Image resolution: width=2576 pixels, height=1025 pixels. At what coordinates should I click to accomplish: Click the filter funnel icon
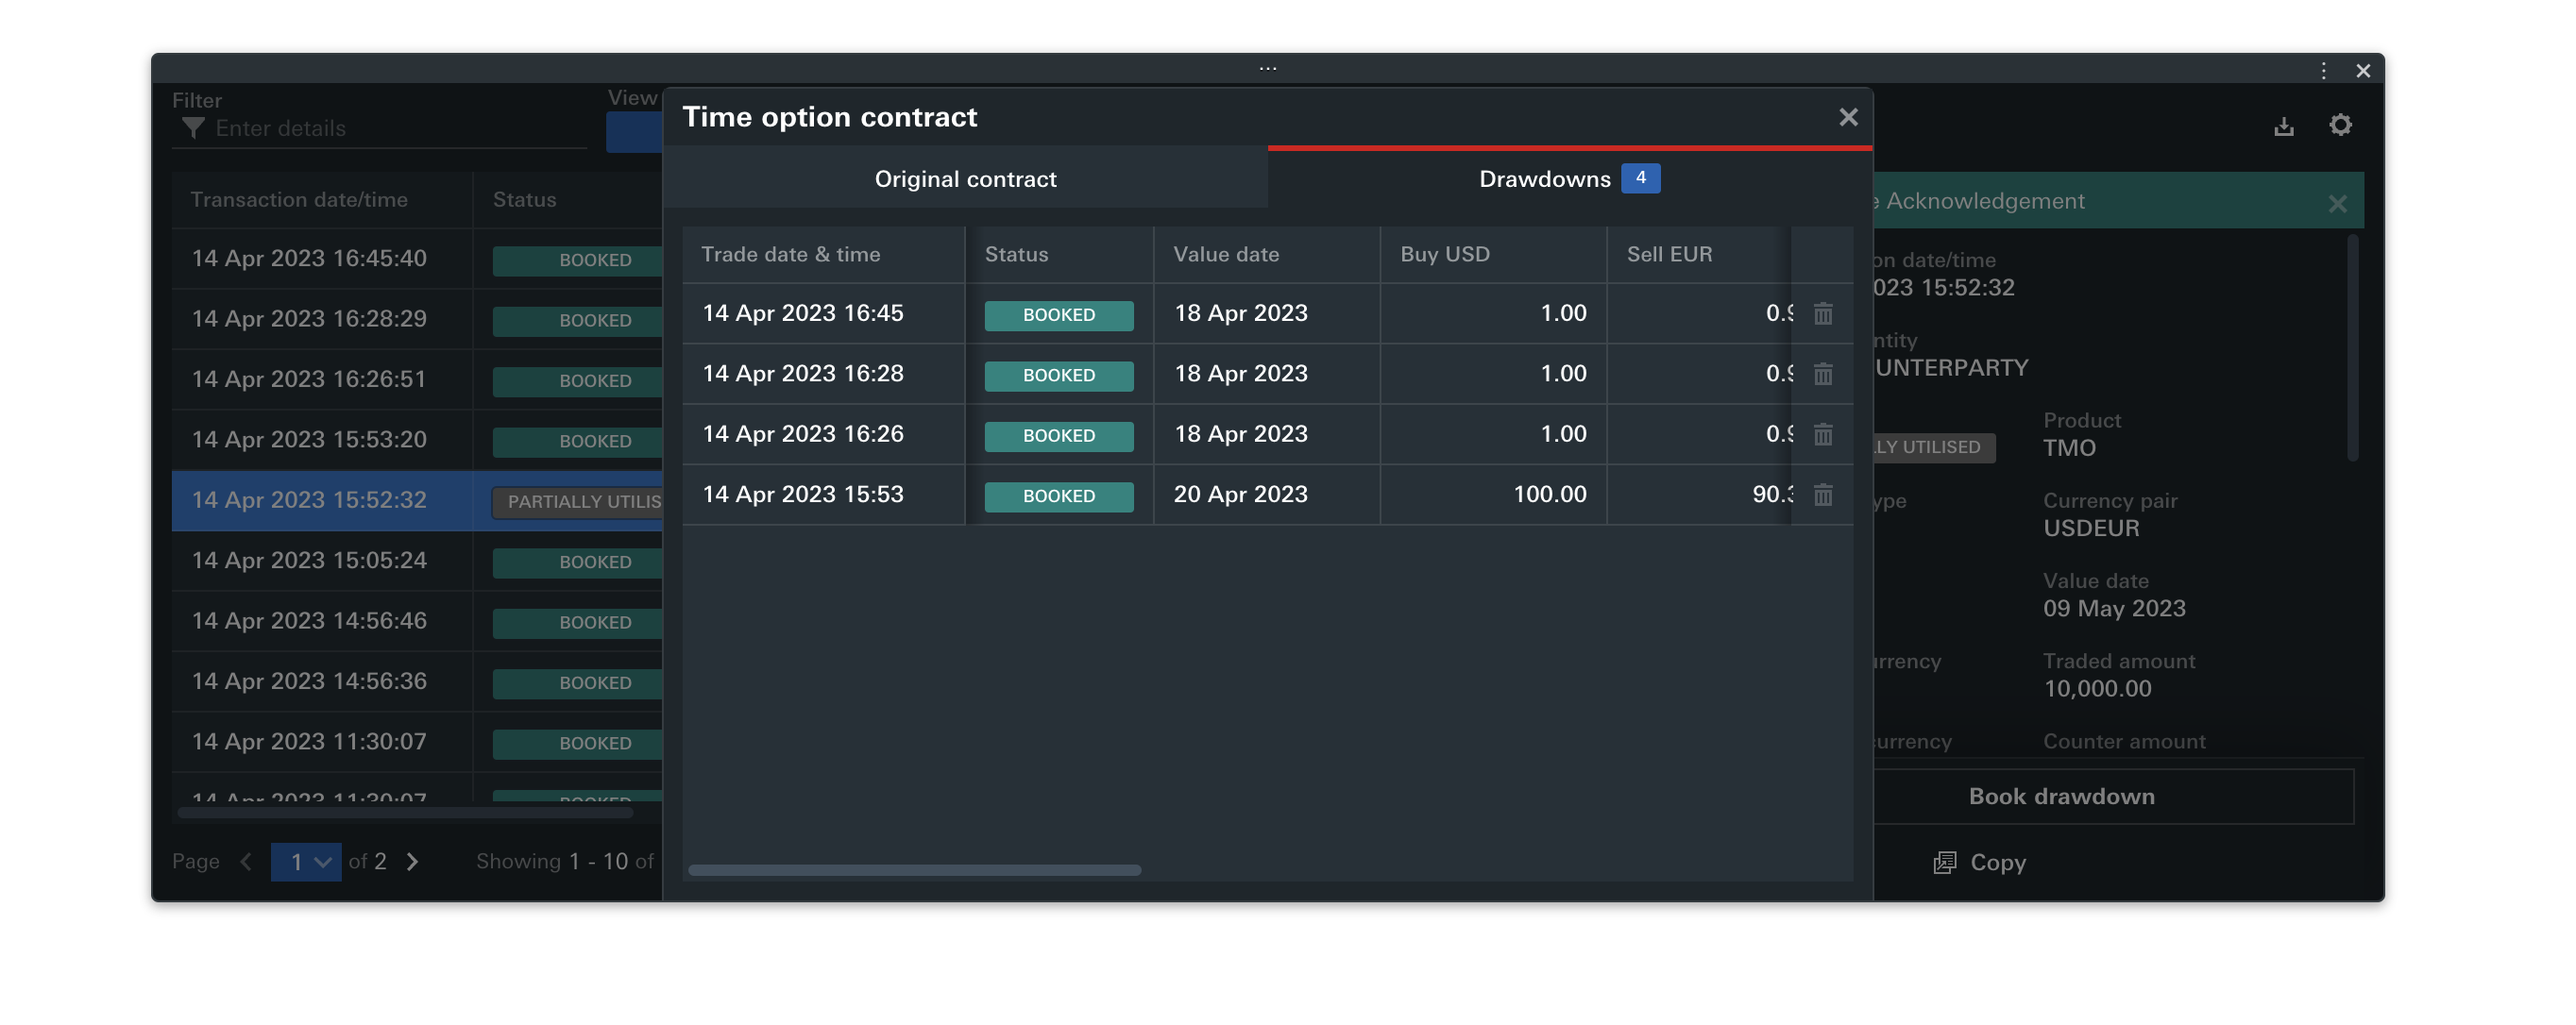[193, 128]
